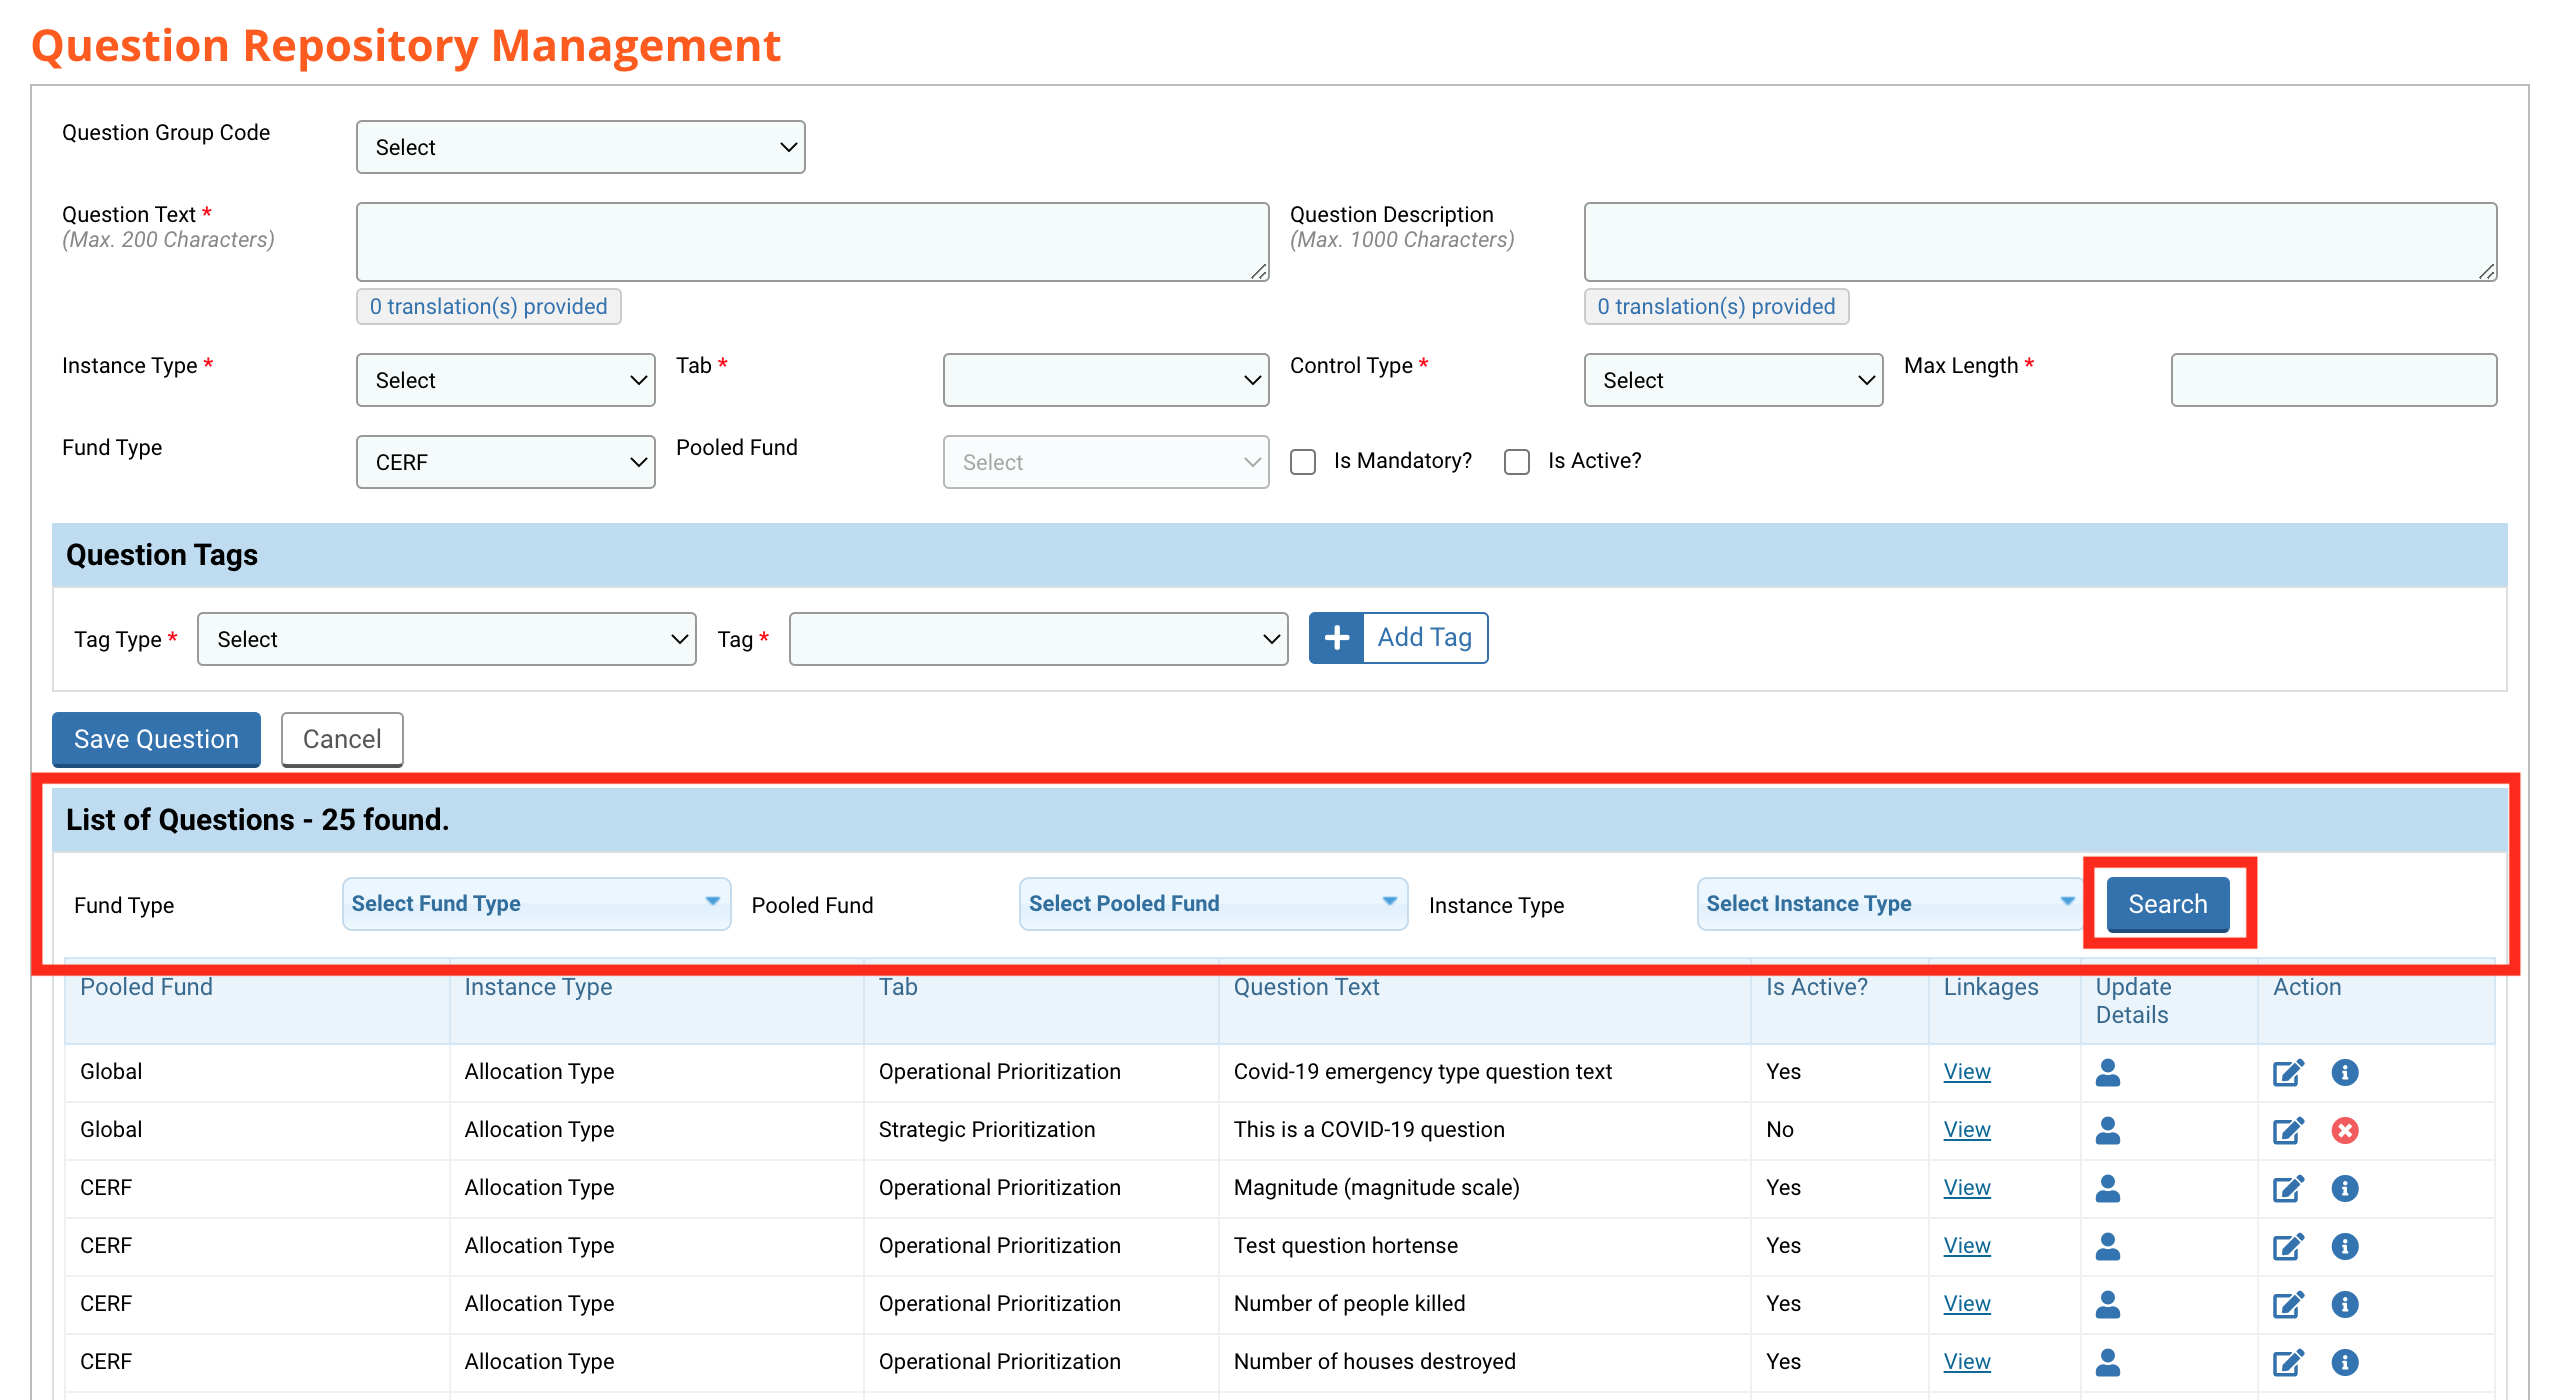
Task: Open update details for Covid-19 emergency type question
Action: point(2108,1072)
